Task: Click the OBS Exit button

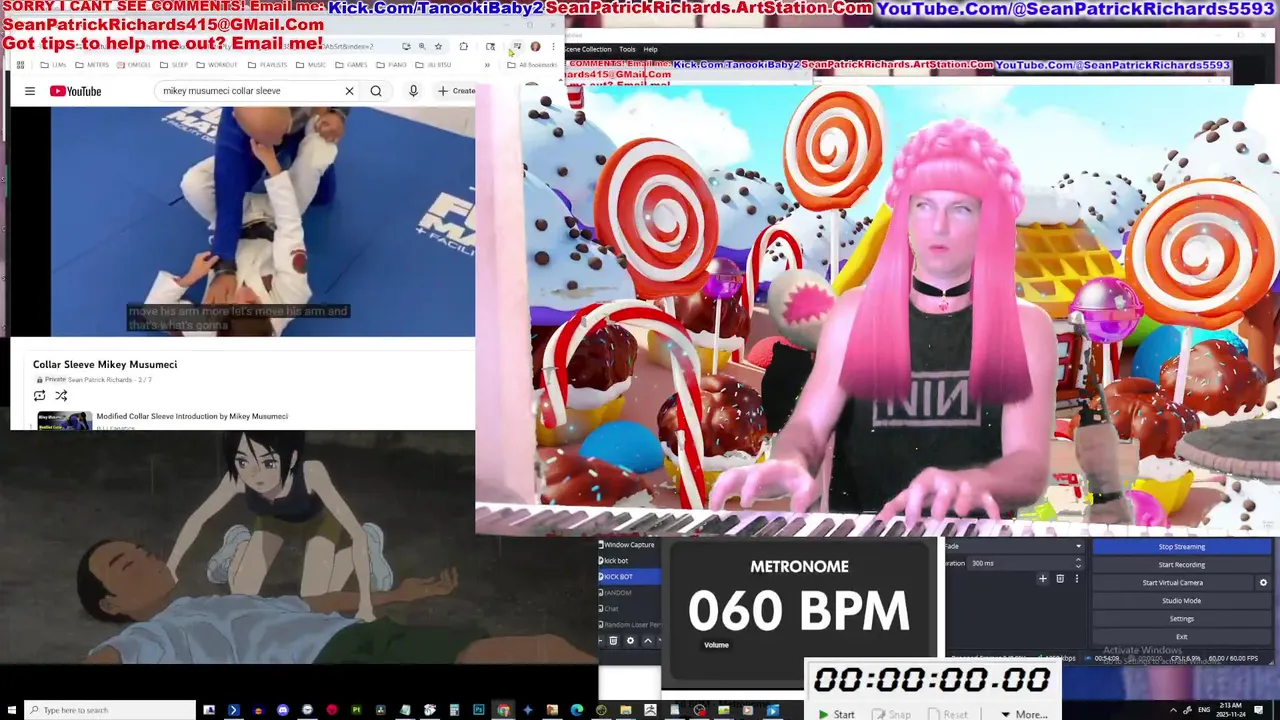Action: coord(1181,637)
